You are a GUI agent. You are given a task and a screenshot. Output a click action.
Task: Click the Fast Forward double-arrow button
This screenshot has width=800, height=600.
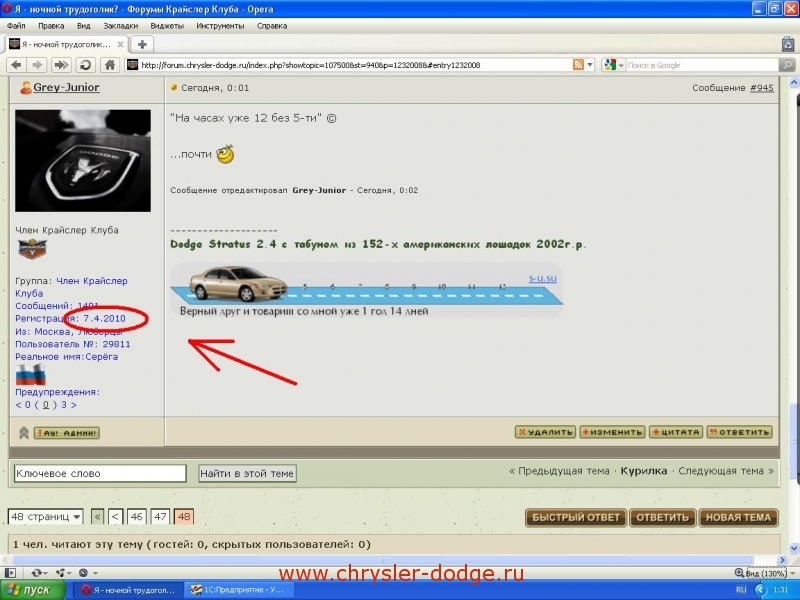(61, 65)
